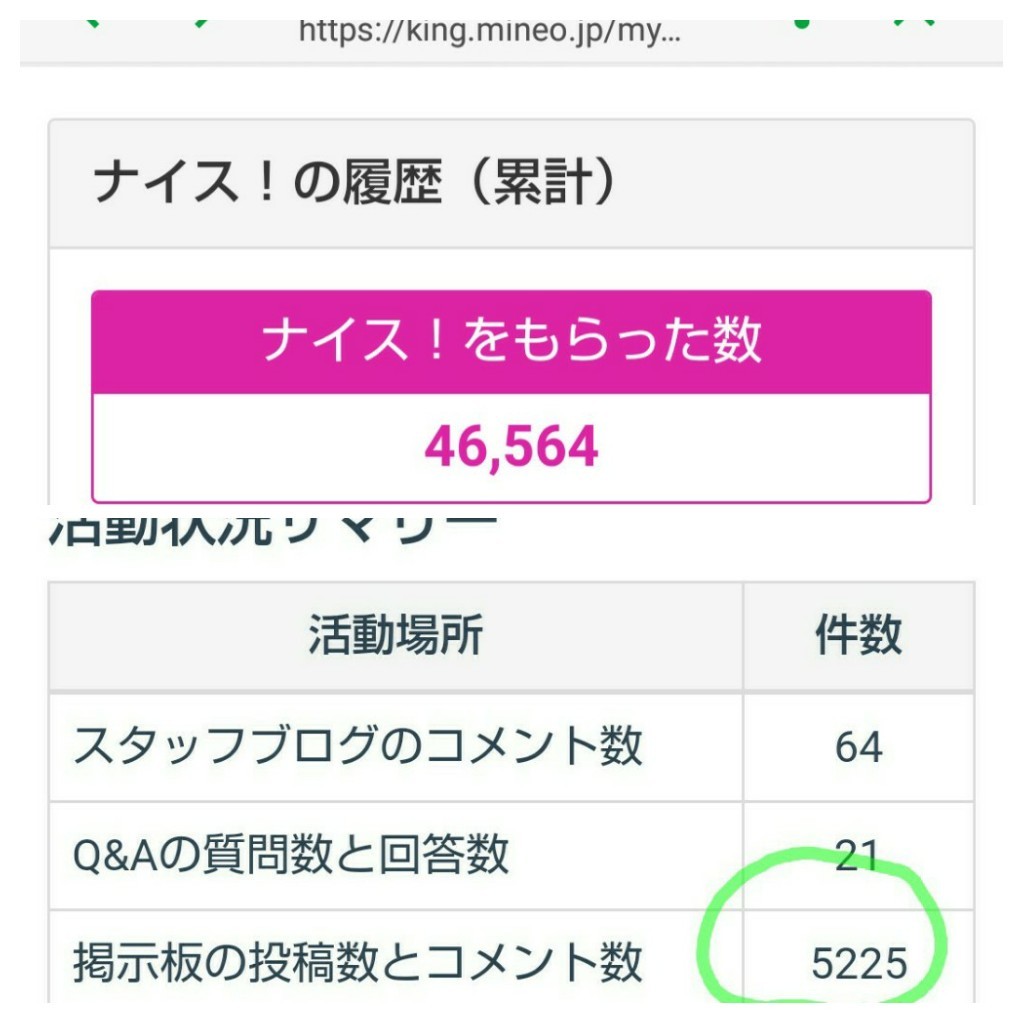Viewport: 1024px width, 1024px height.
Task: Click the white body of the ナイス history panel
Action: [511, 270]
